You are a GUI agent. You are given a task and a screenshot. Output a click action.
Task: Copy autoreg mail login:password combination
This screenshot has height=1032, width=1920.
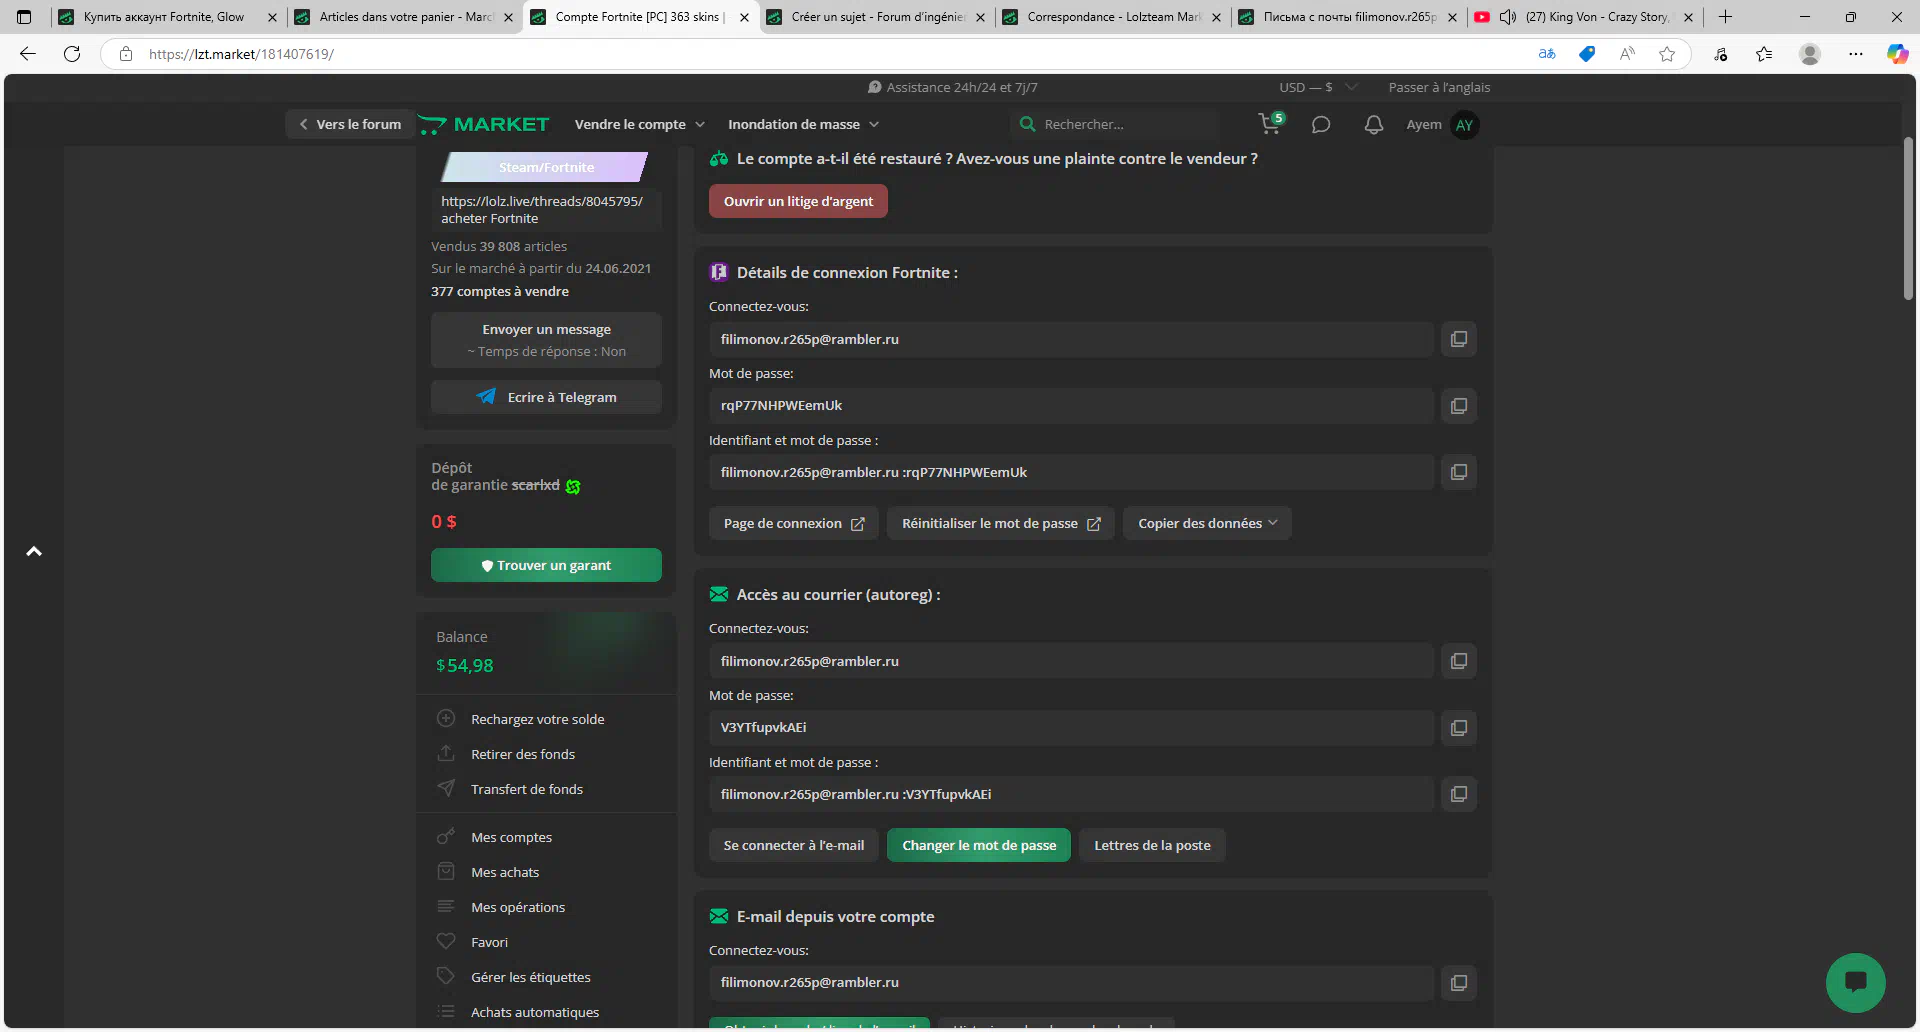click(x=1459, y=794)
